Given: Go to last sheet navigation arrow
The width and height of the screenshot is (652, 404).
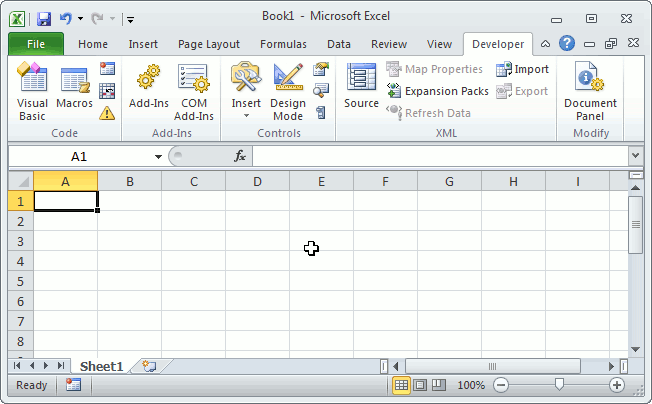Looking at the screenshot, I should tap(61, 366).
